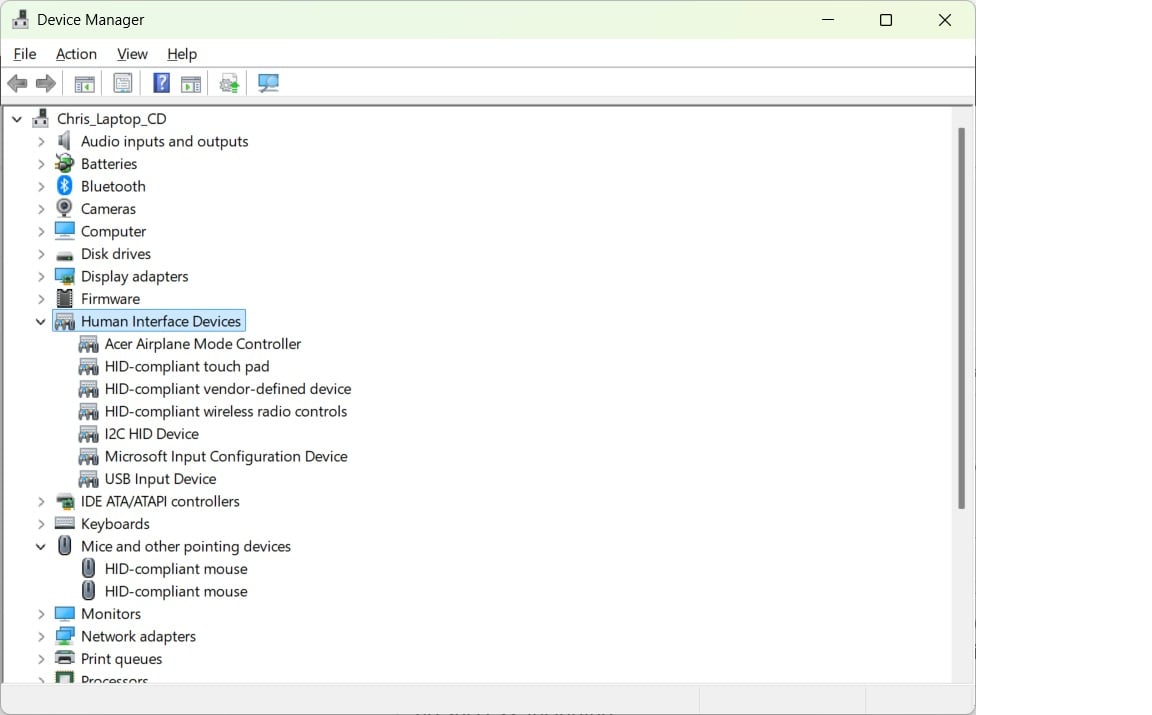Select I2C HID Device
Viewport: 1152px width, 715px height.
point(151,434)
